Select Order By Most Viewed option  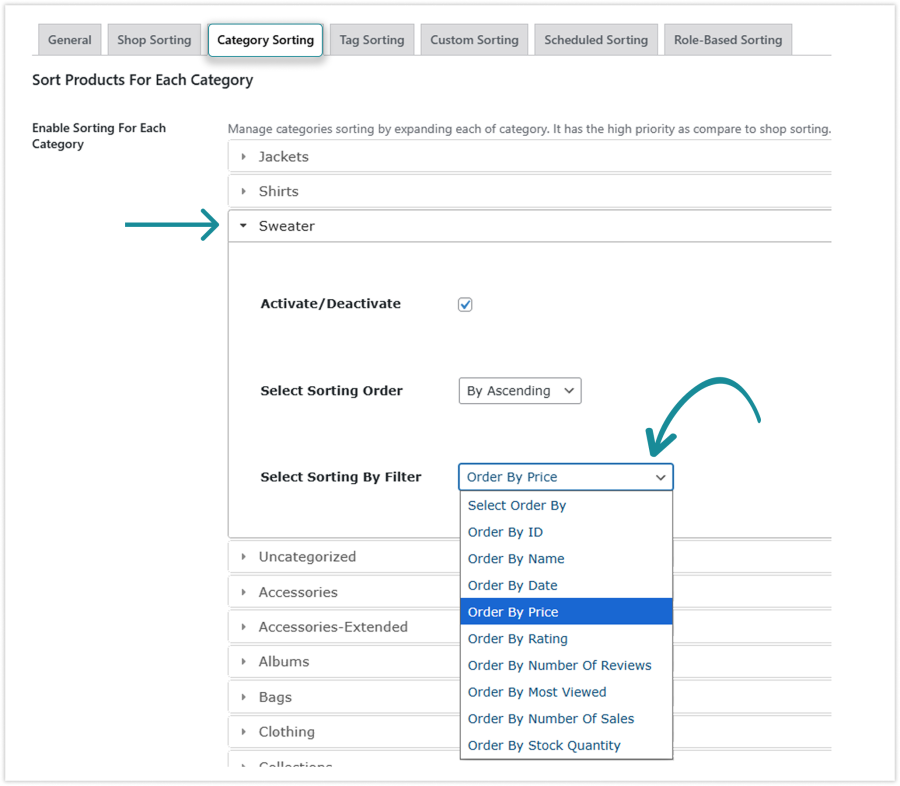click(537, 691)
